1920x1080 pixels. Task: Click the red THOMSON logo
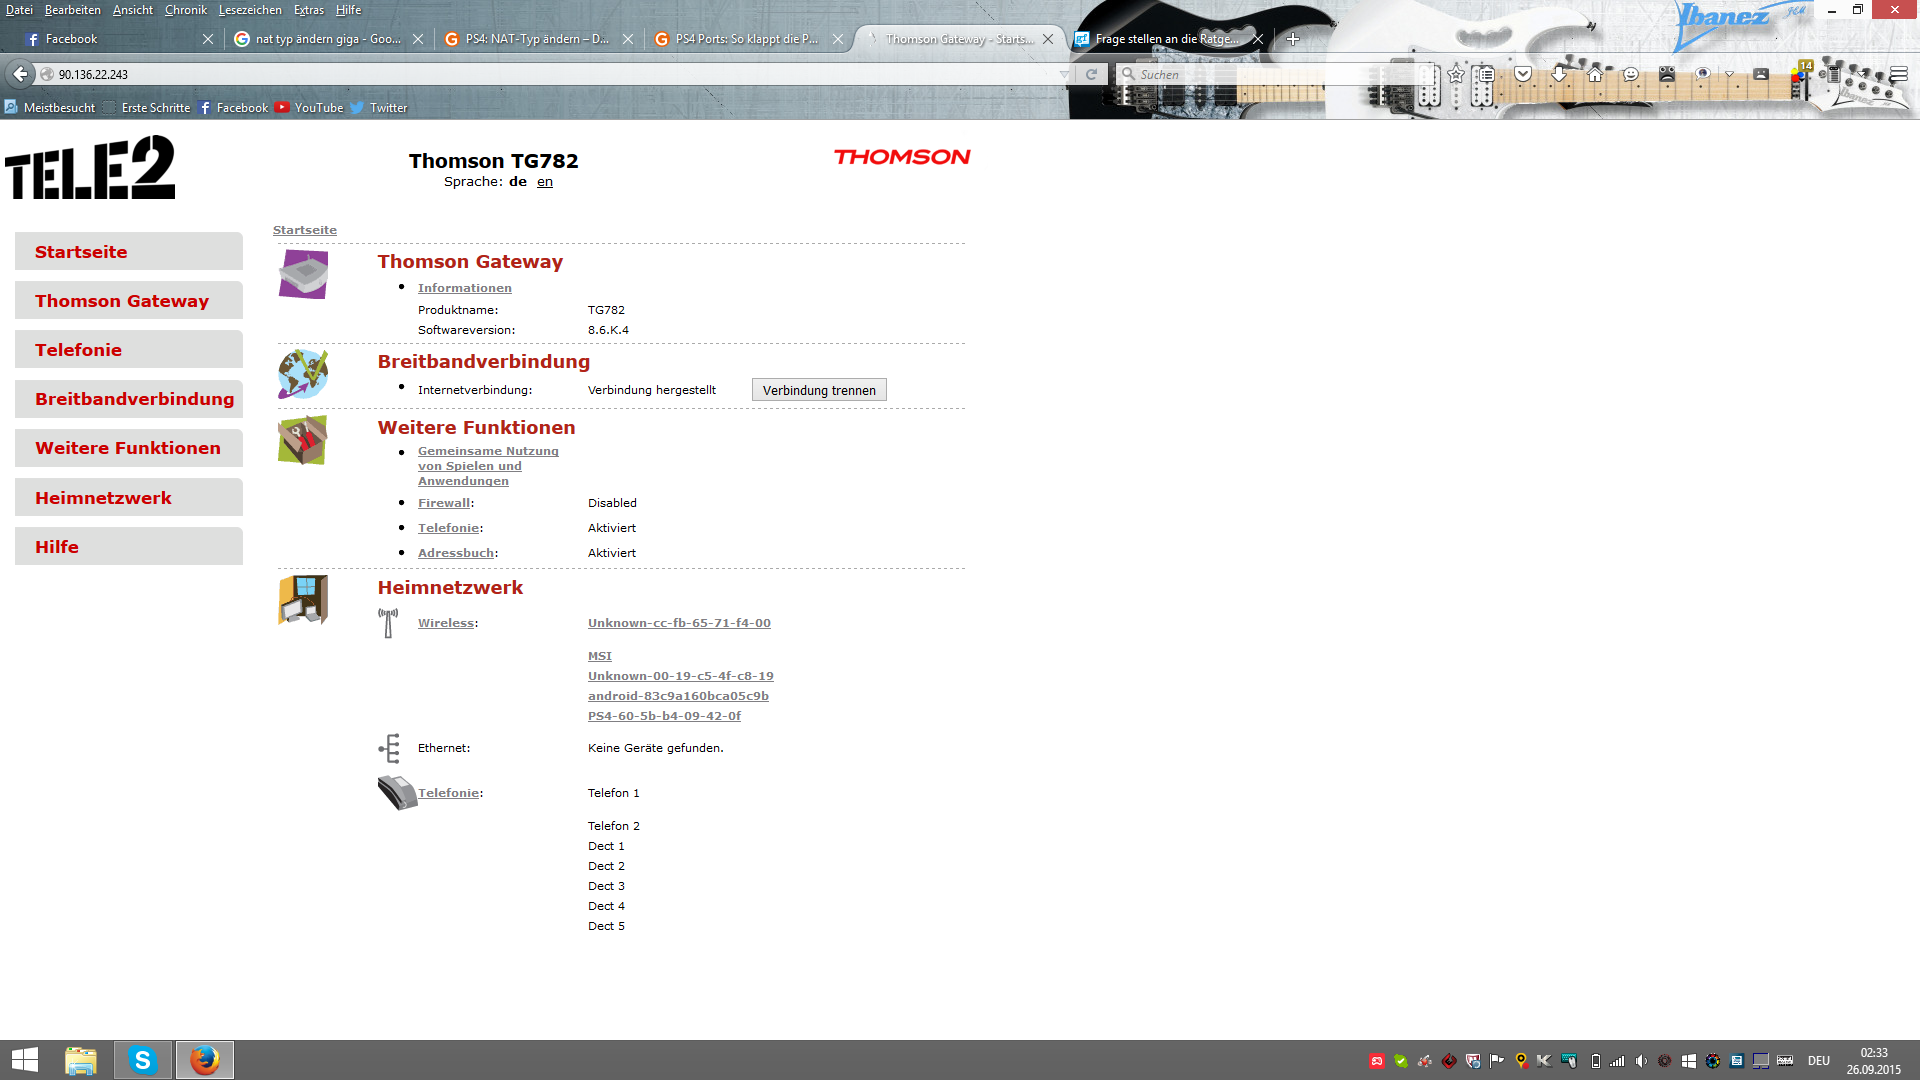tap(902, 157)
